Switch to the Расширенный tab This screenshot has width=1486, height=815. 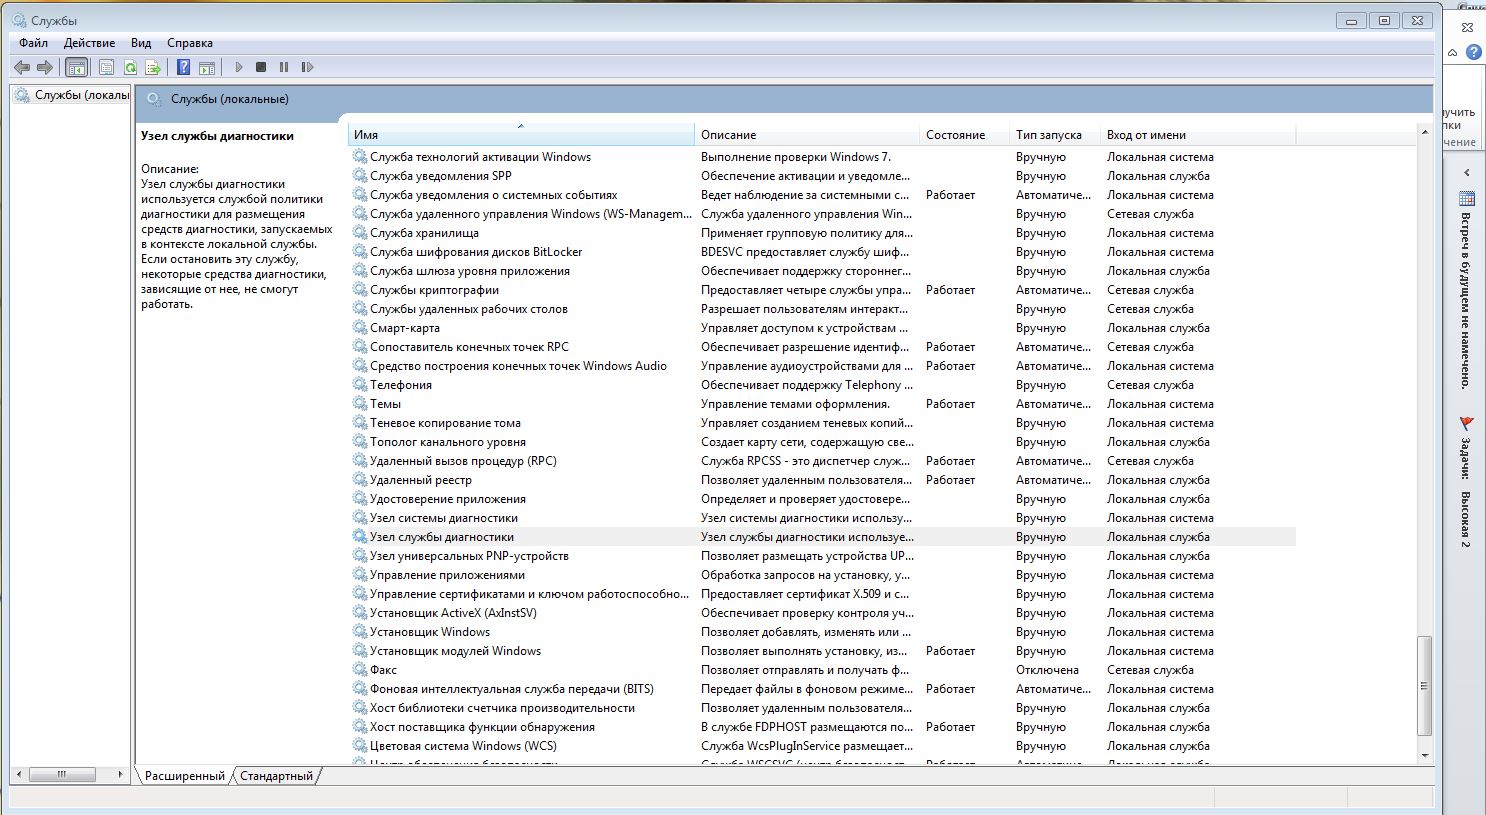[x=185, y=776]
